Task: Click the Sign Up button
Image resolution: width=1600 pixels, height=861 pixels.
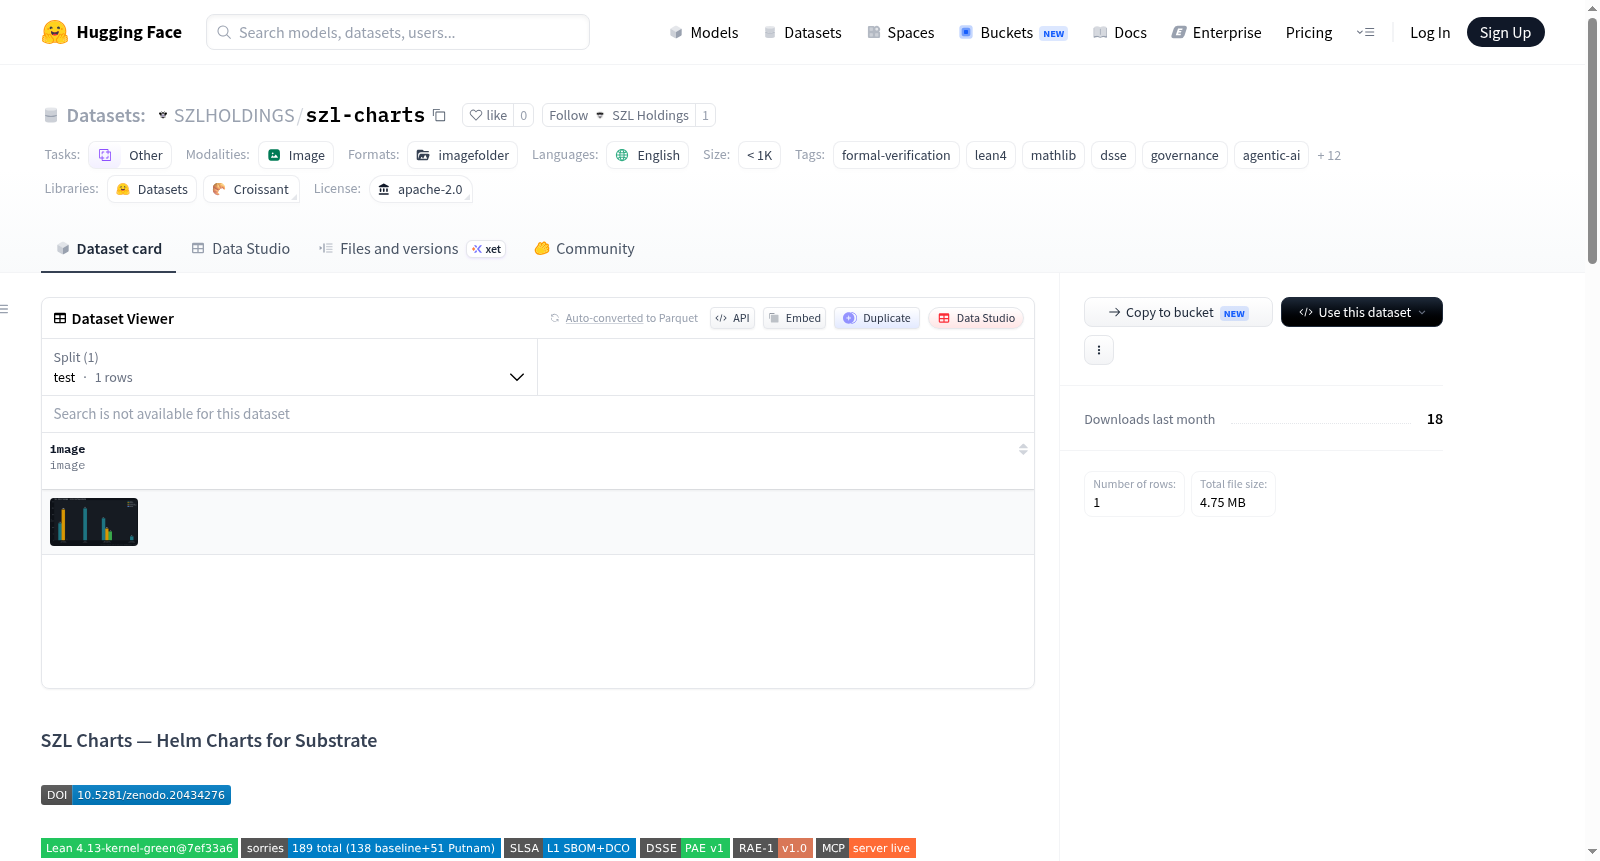Action: tap(1505, 32)
